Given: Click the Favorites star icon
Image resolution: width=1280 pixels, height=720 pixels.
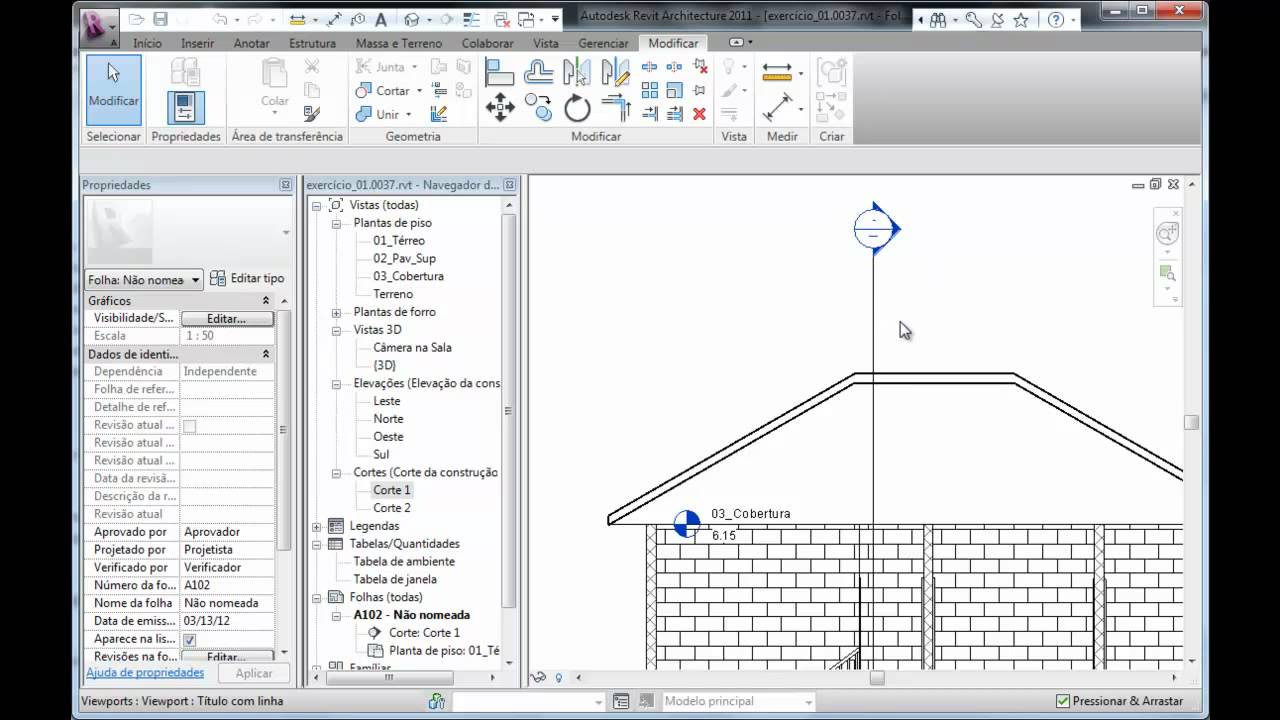Looking at the screenshot, I should (x=1020, y=20).
